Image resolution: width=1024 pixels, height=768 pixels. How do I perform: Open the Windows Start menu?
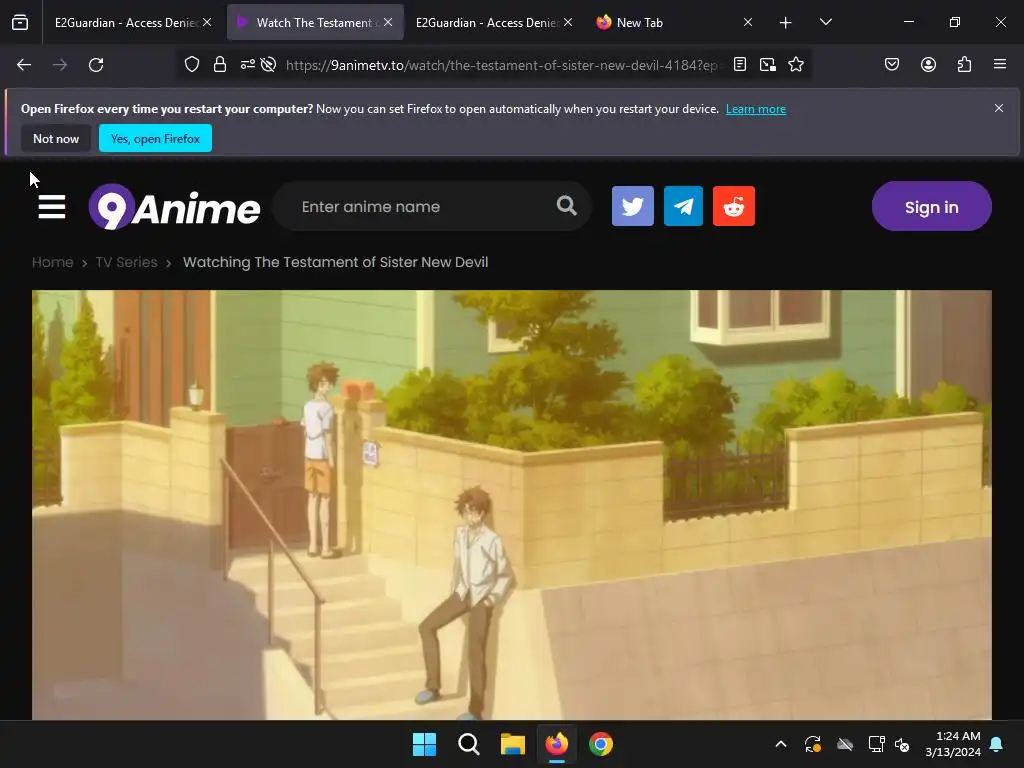[424, 744]
